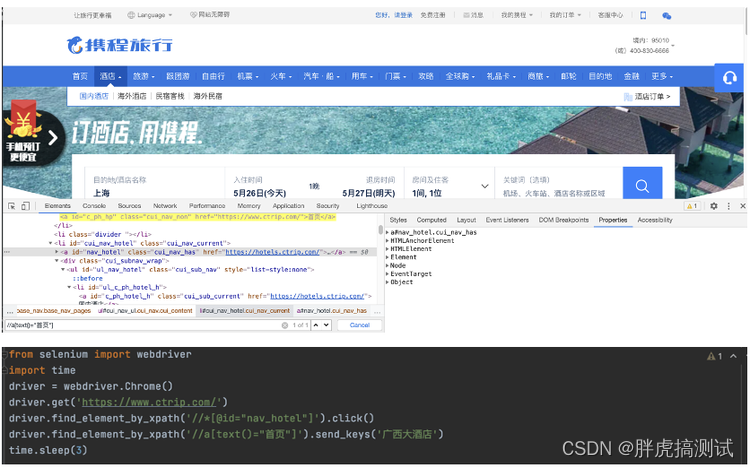
Task: Open the 酒店订单 link
Action: (x=648, y=97)
